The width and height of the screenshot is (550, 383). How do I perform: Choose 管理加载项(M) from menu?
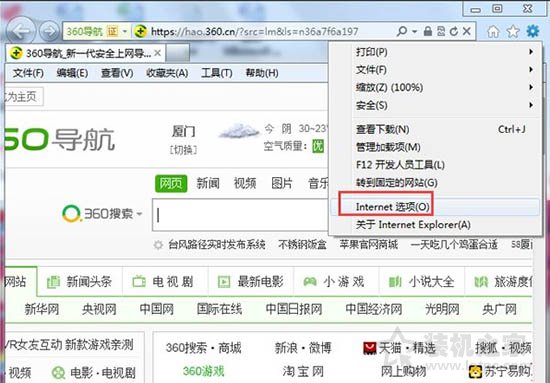pos(436,147)
